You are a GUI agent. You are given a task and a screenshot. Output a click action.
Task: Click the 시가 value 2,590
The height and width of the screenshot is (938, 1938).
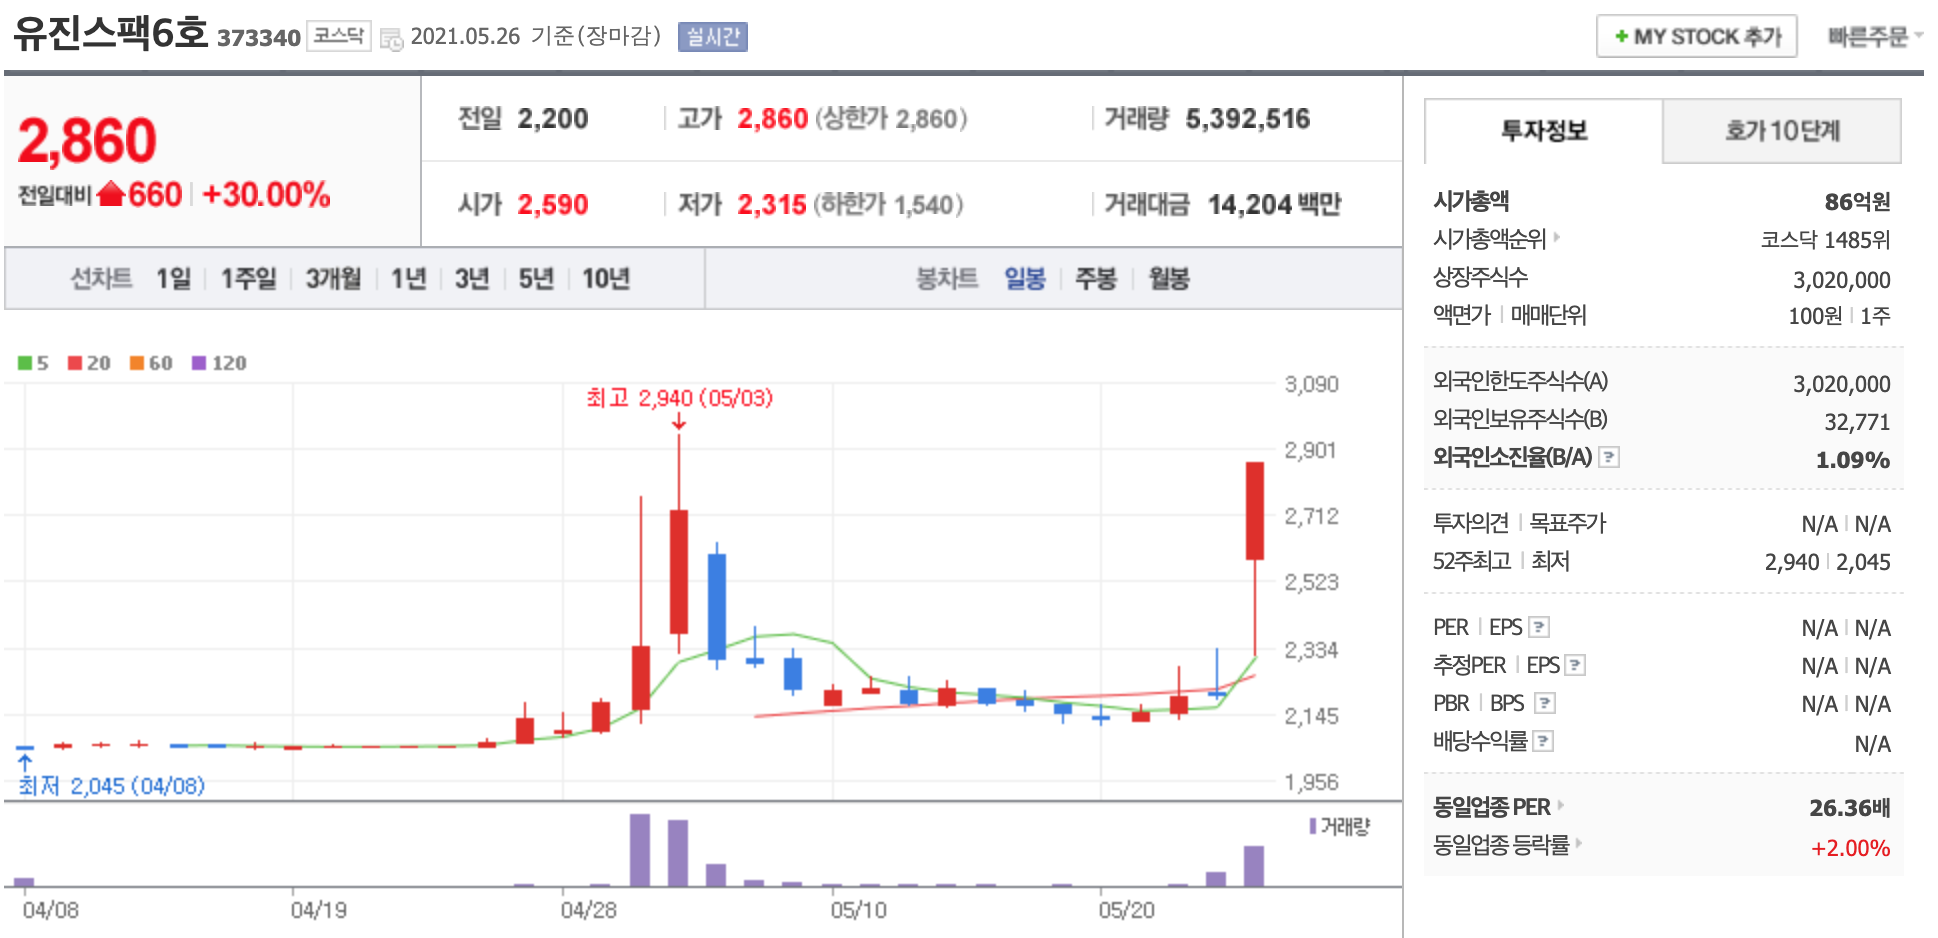point(552,205)
